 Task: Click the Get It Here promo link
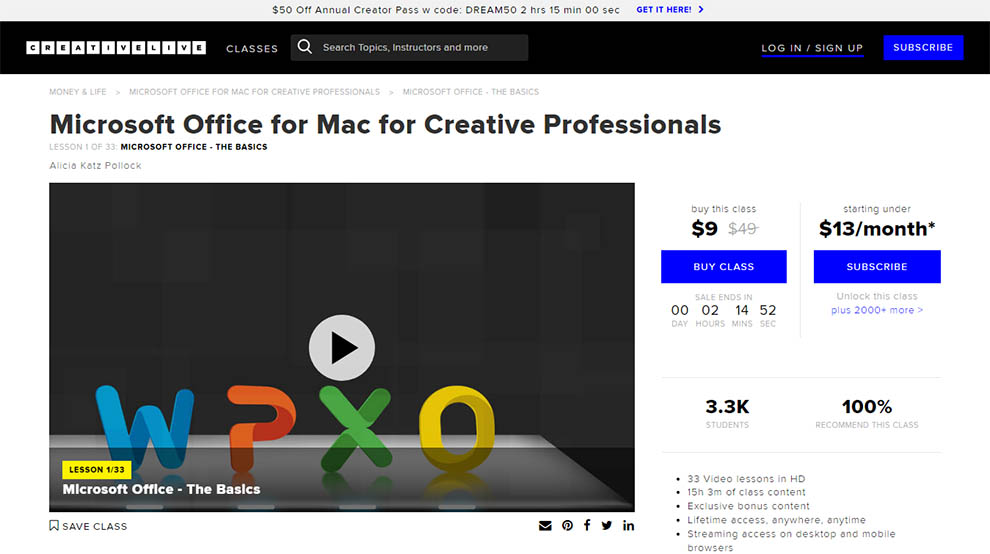click(x=664, y=9)
